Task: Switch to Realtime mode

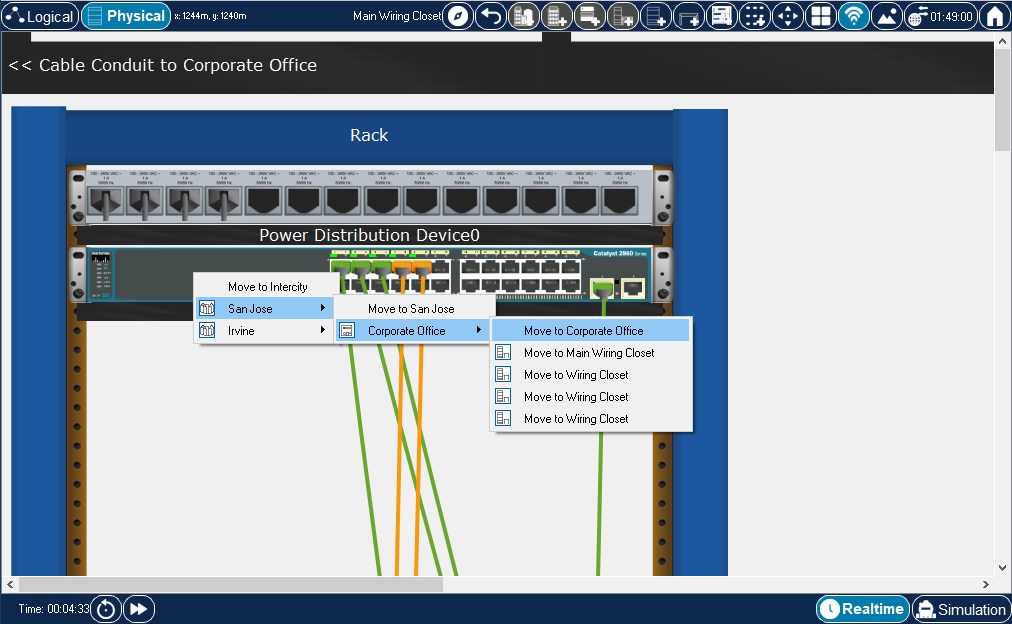Action: click(862, 609)
